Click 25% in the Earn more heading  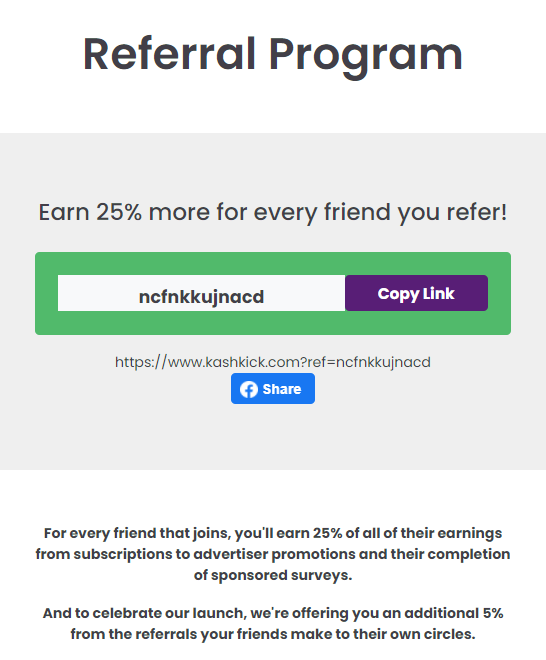(119, 211)
